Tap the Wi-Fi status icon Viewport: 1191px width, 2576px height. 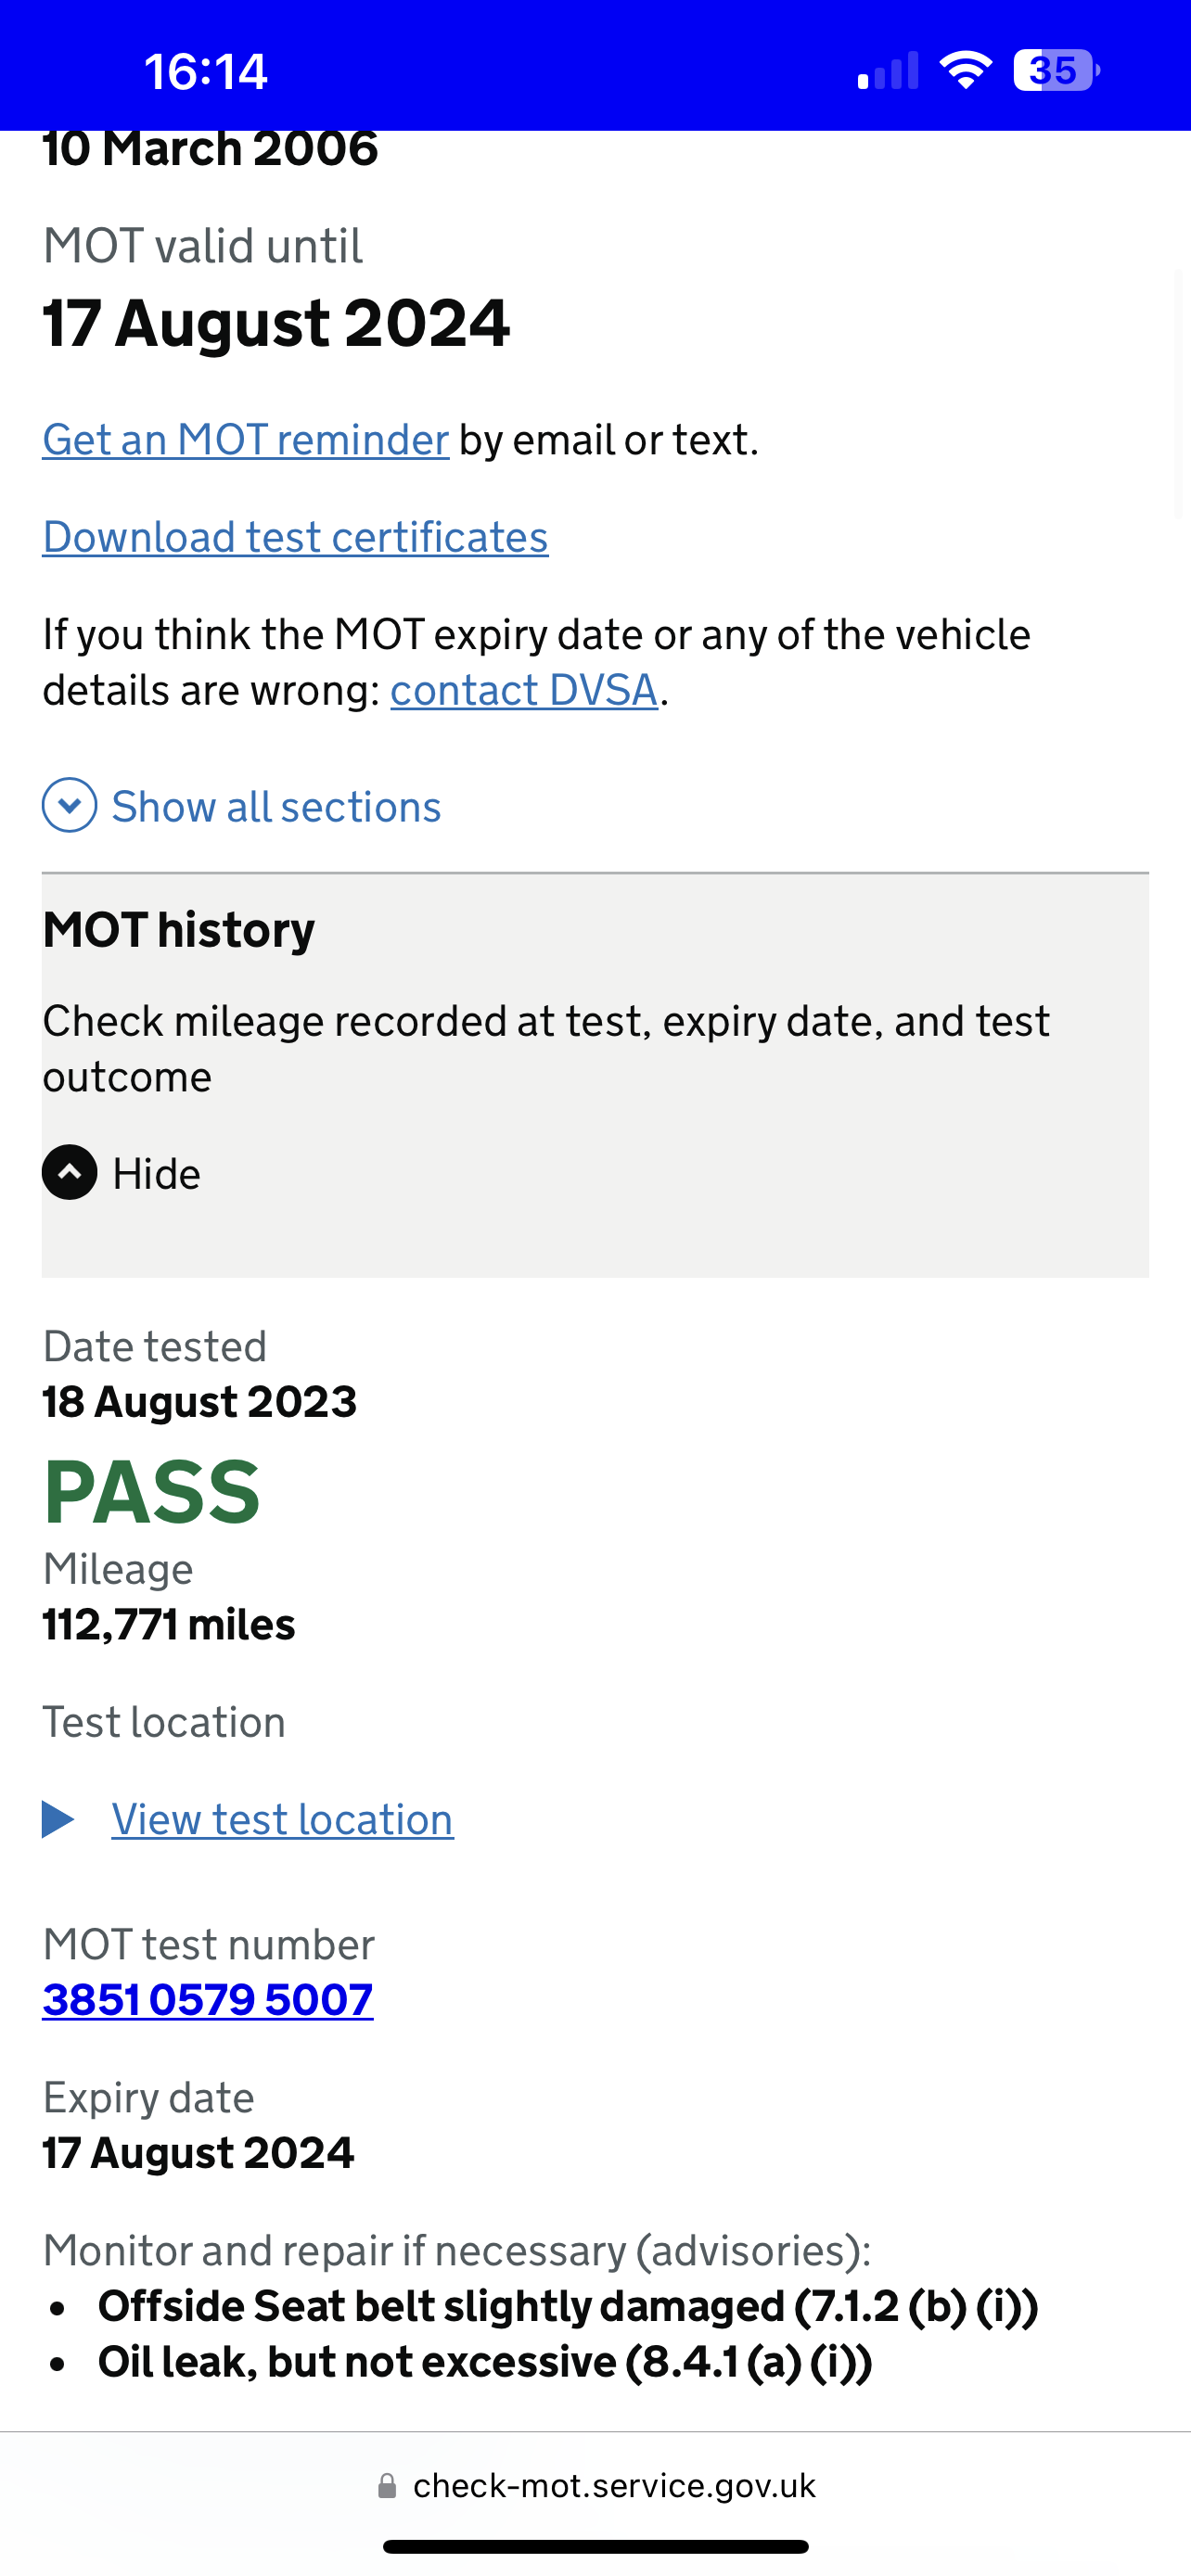(x=965, y=71)
